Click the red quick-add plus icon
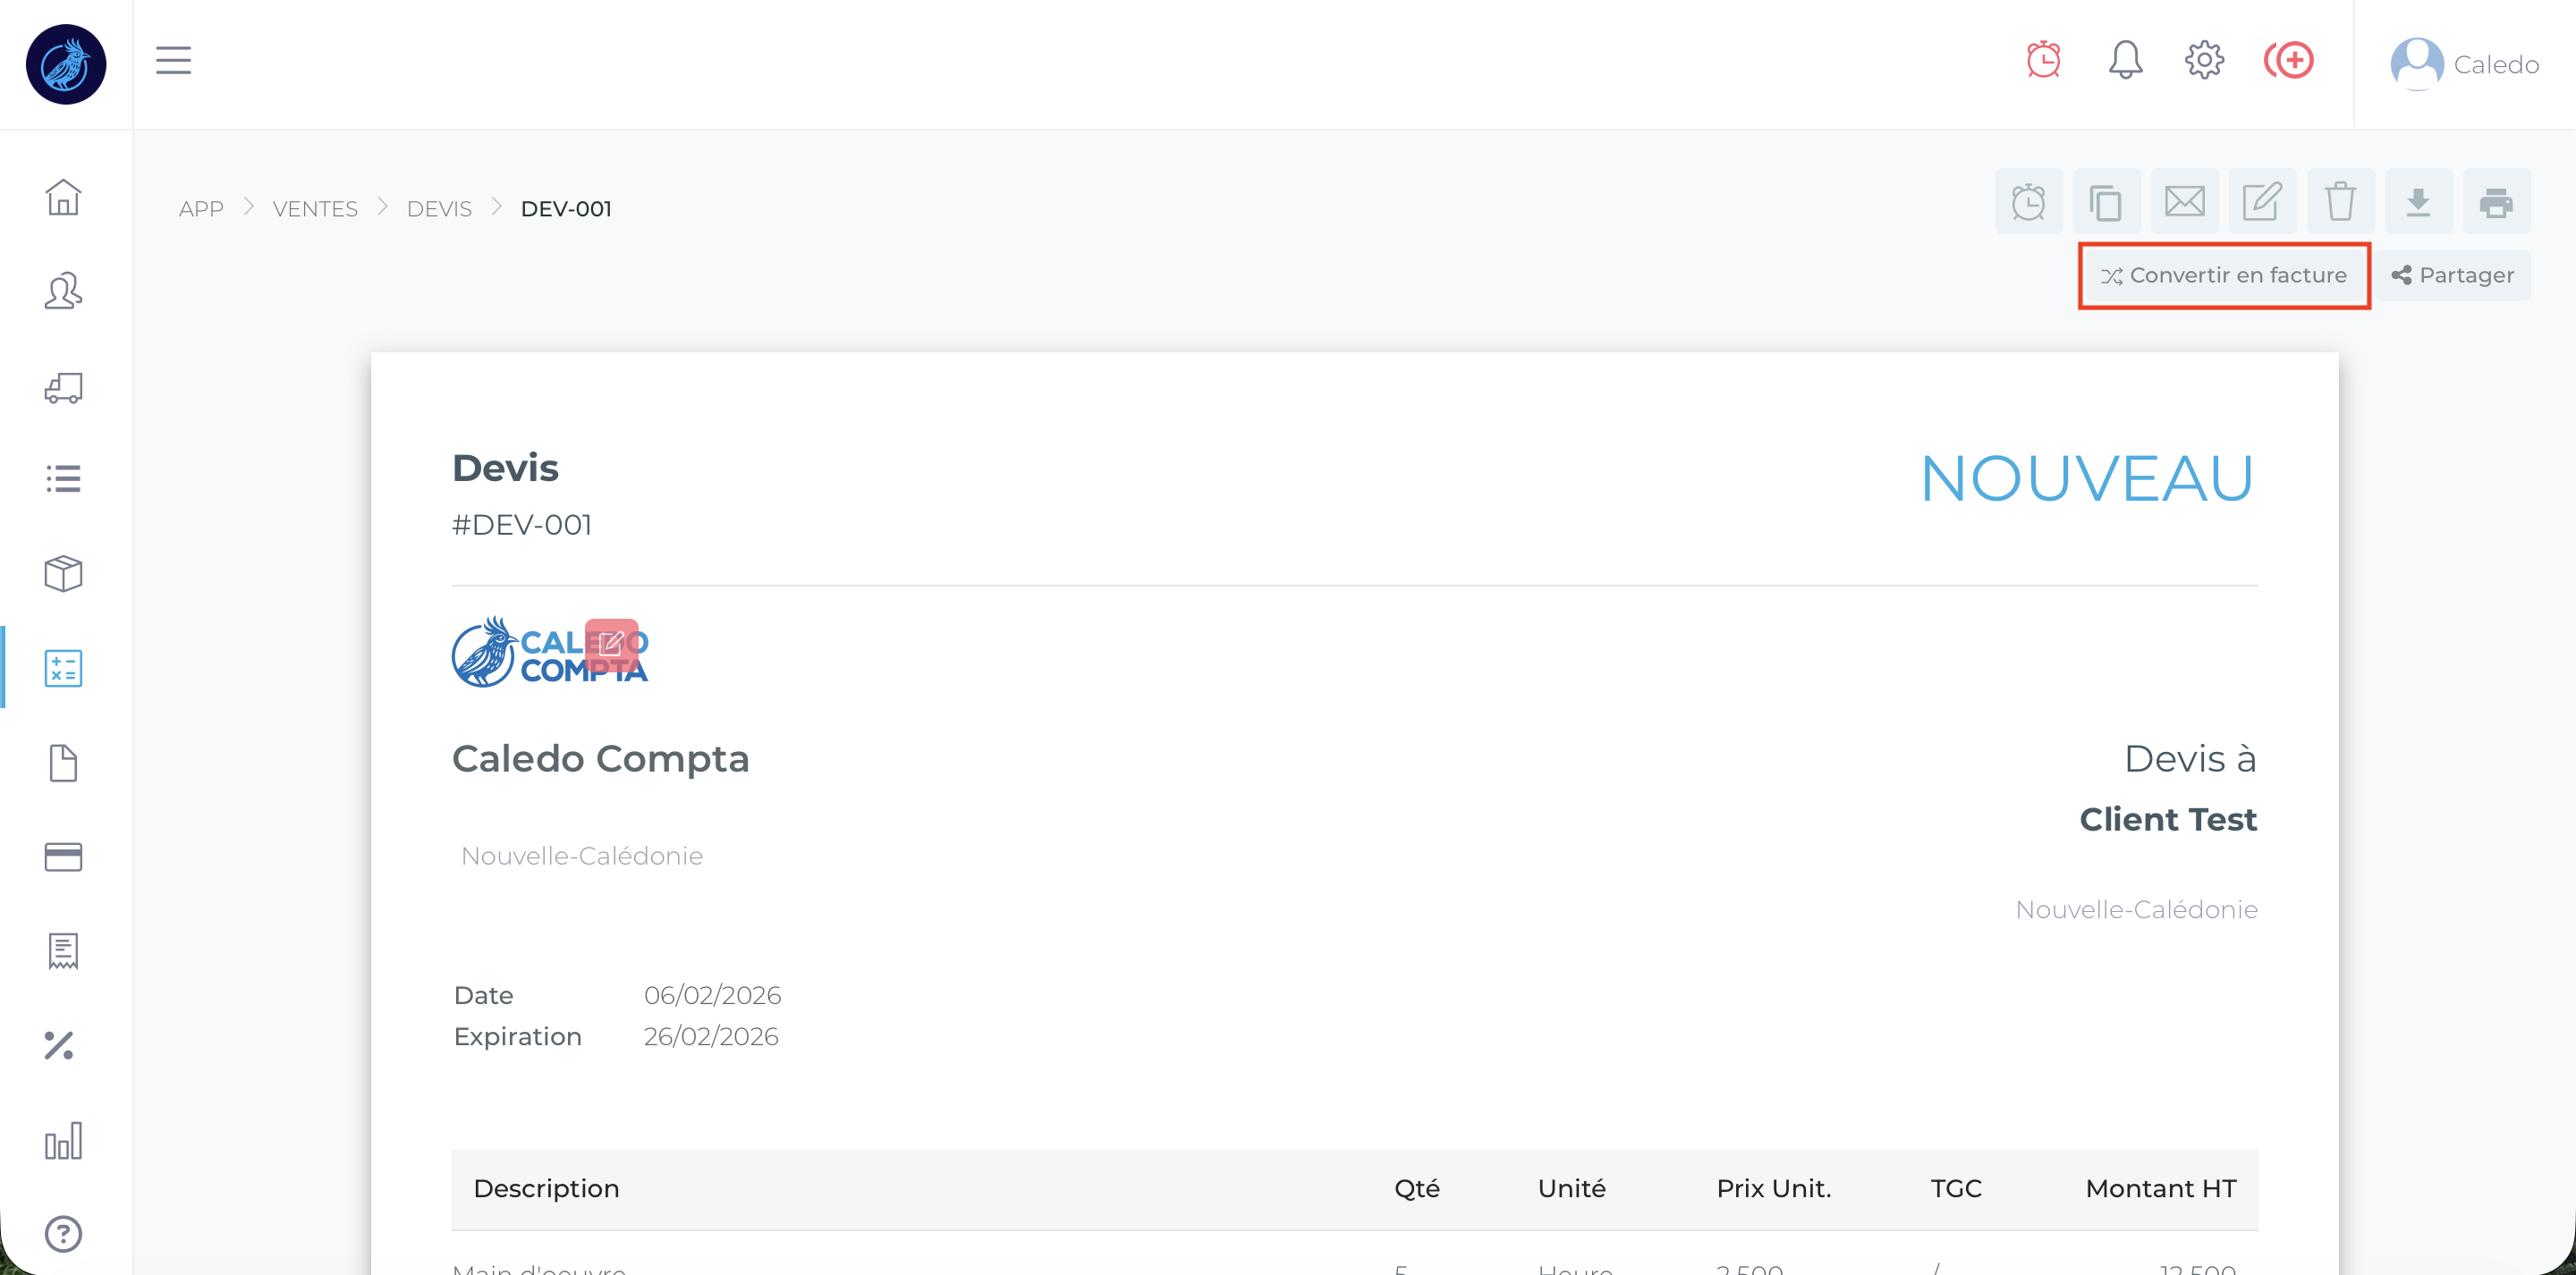Image resolution: width=2576 pixels, height=1275 pixels. (x=2289, y=61)
